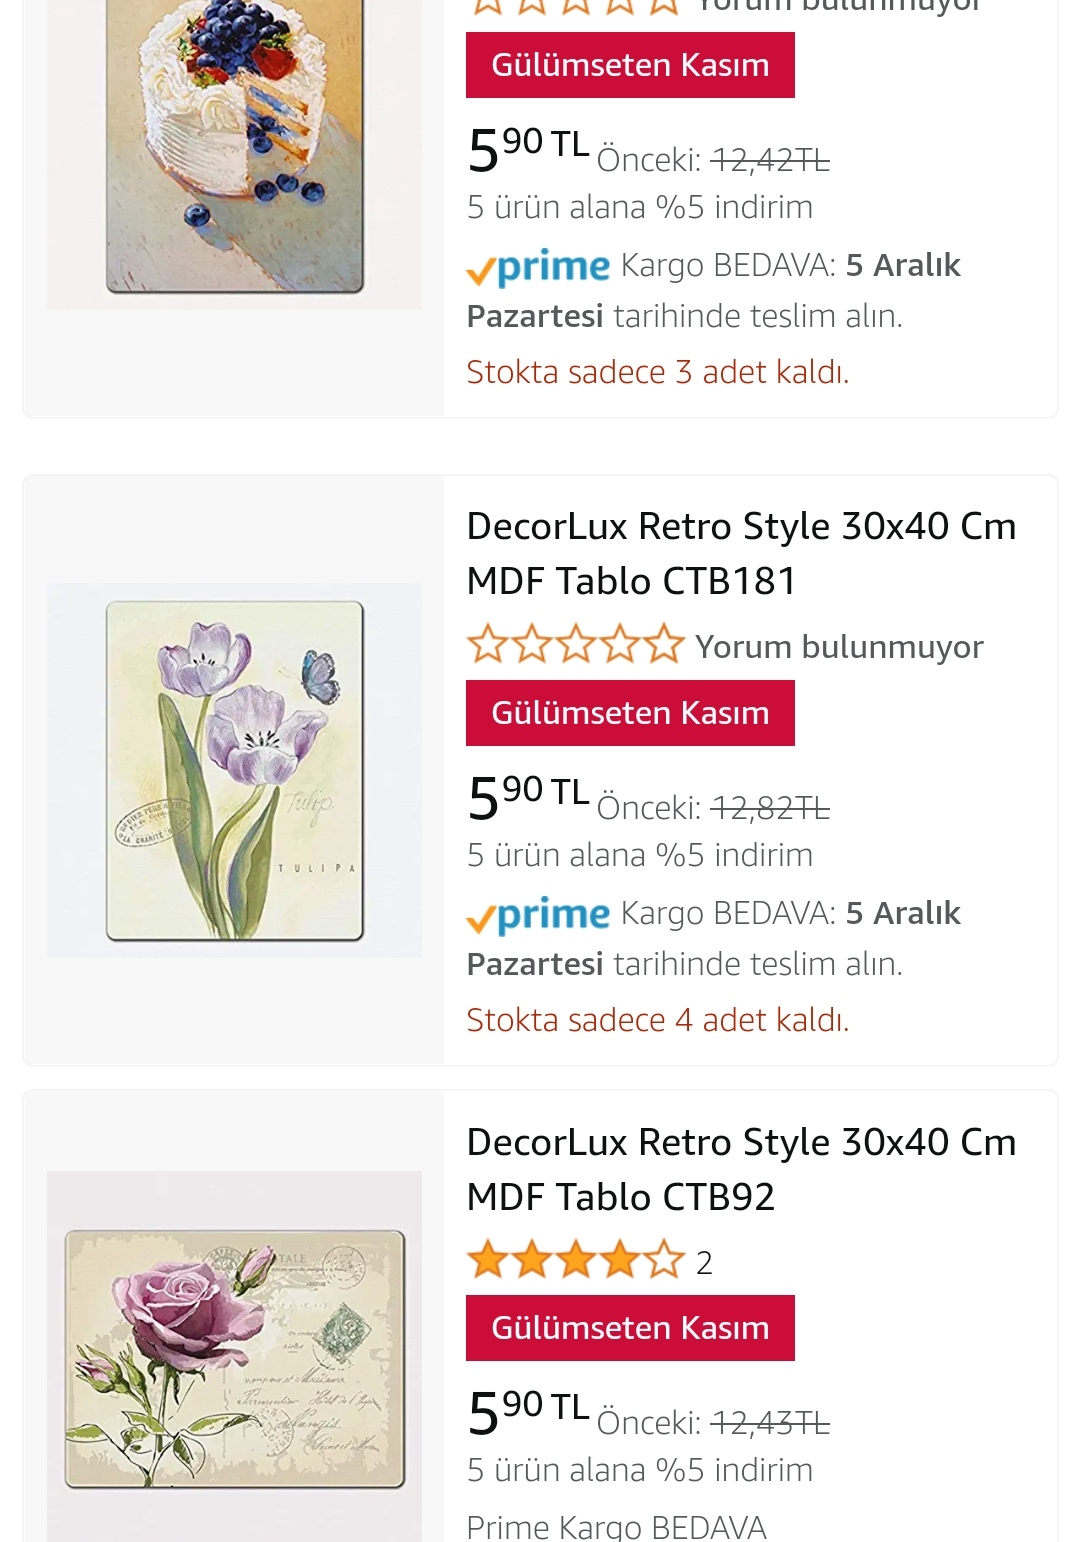1080x1542 pixels.
Task: Click 'Prime Kargo BEDAVA' on CTB92
Action: point(616,1527)
